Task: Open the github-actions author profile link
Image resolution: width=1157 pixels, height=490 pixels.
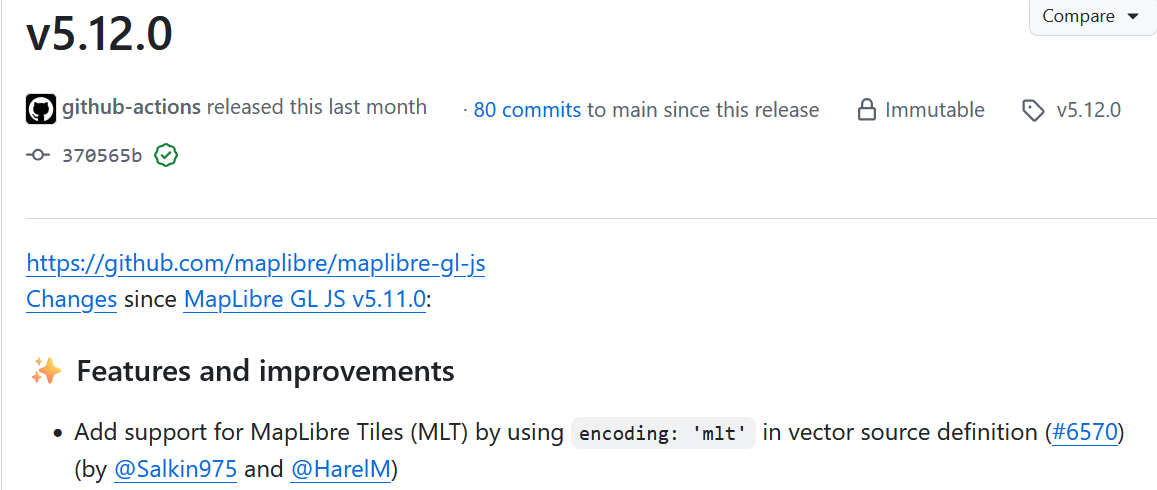Action: tap(131, 107)
